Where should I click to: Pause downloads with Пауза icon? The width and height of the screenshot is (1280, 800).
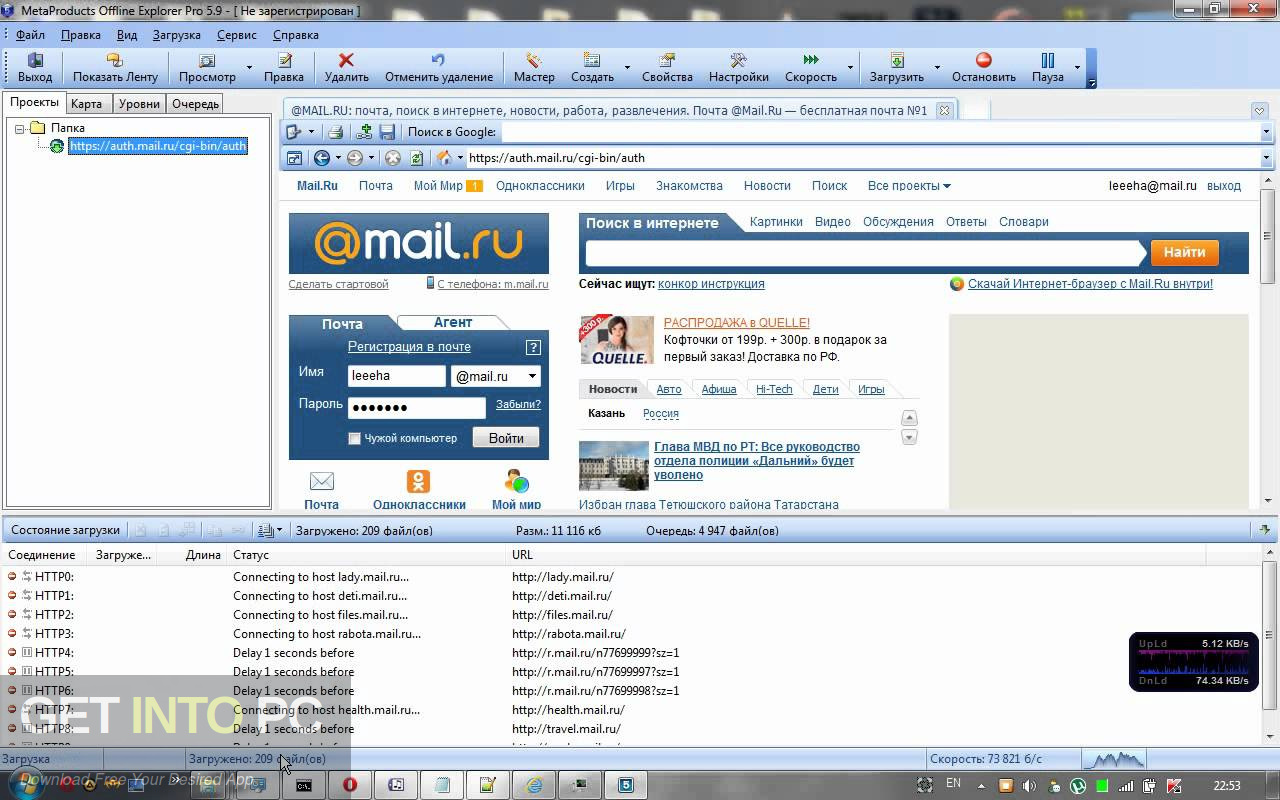pyautogui.click(x=1048, y=68)
